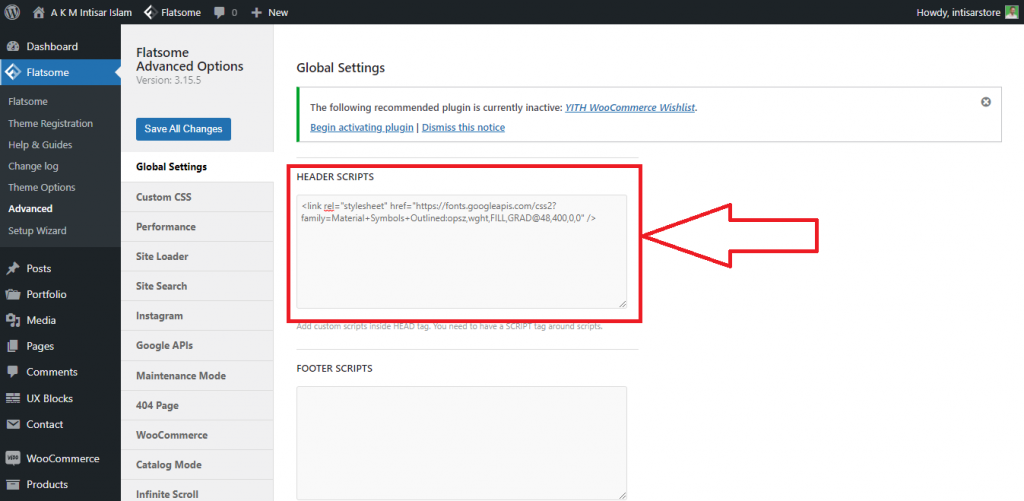Image resolution: width=1024 pixels, height=501 pixels.
Task: Grab the Footer Scripts textarea resize handle
Action: click(622, 496)
